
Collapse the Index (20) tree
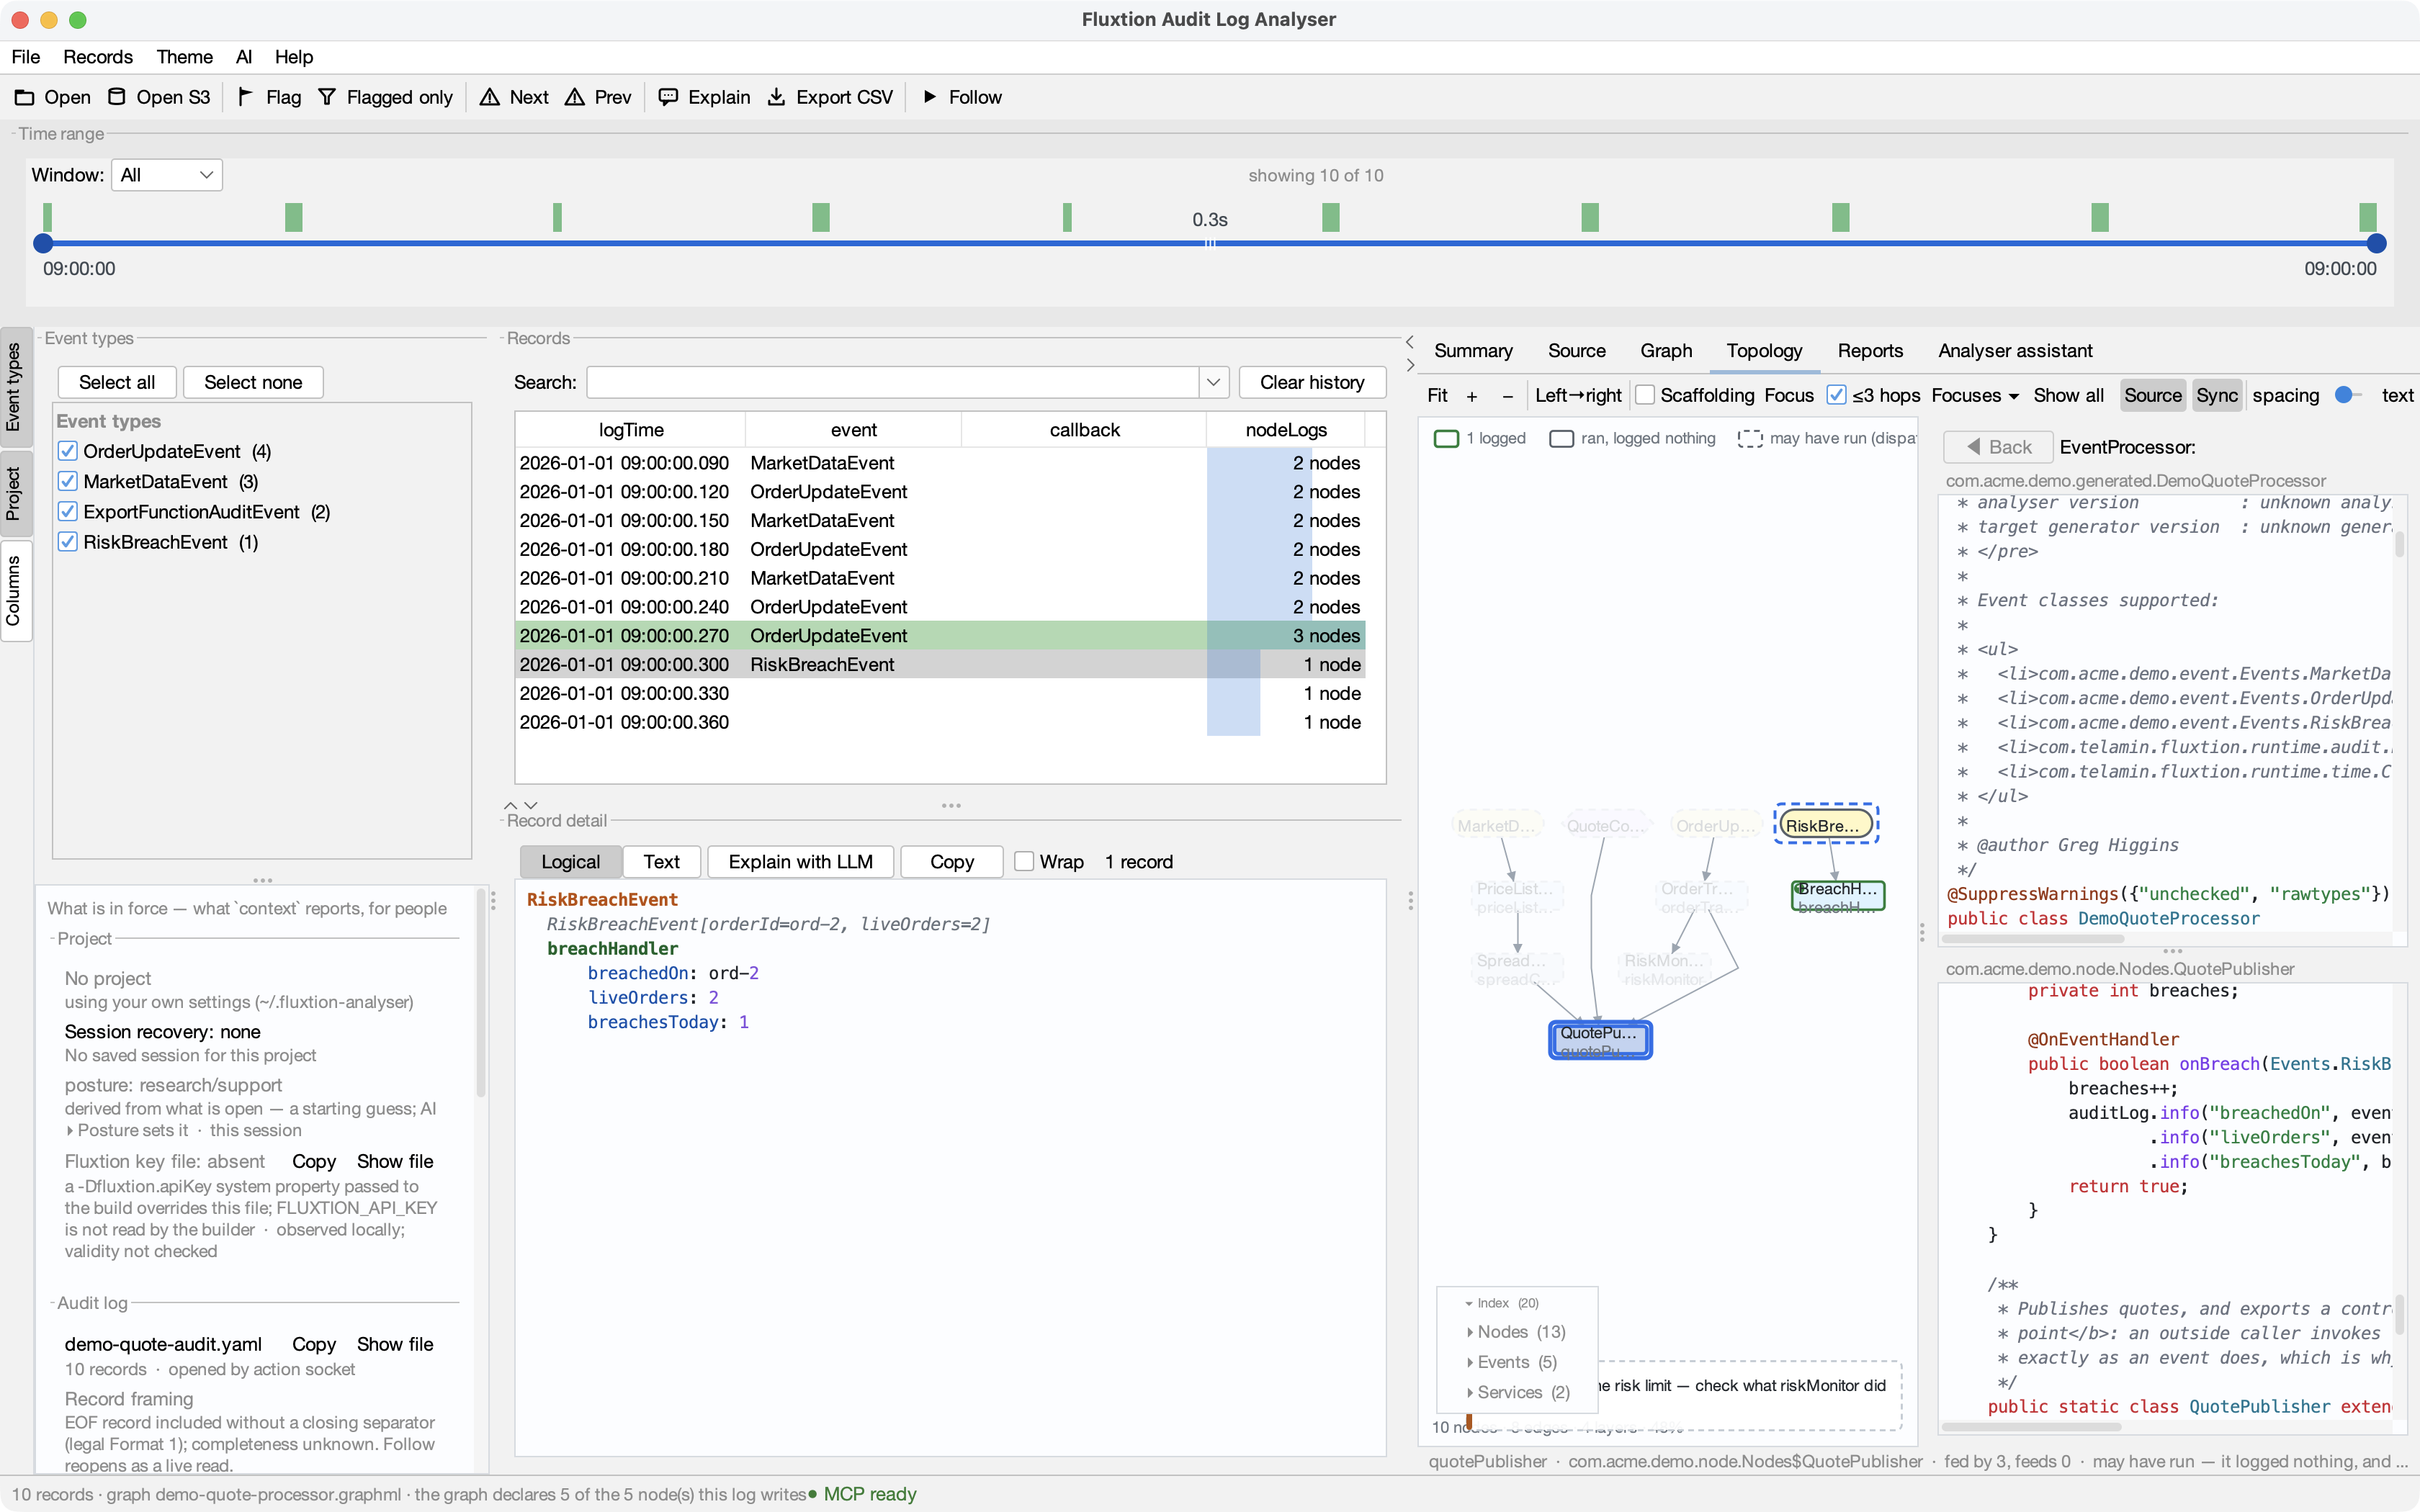point(1469,1303)
